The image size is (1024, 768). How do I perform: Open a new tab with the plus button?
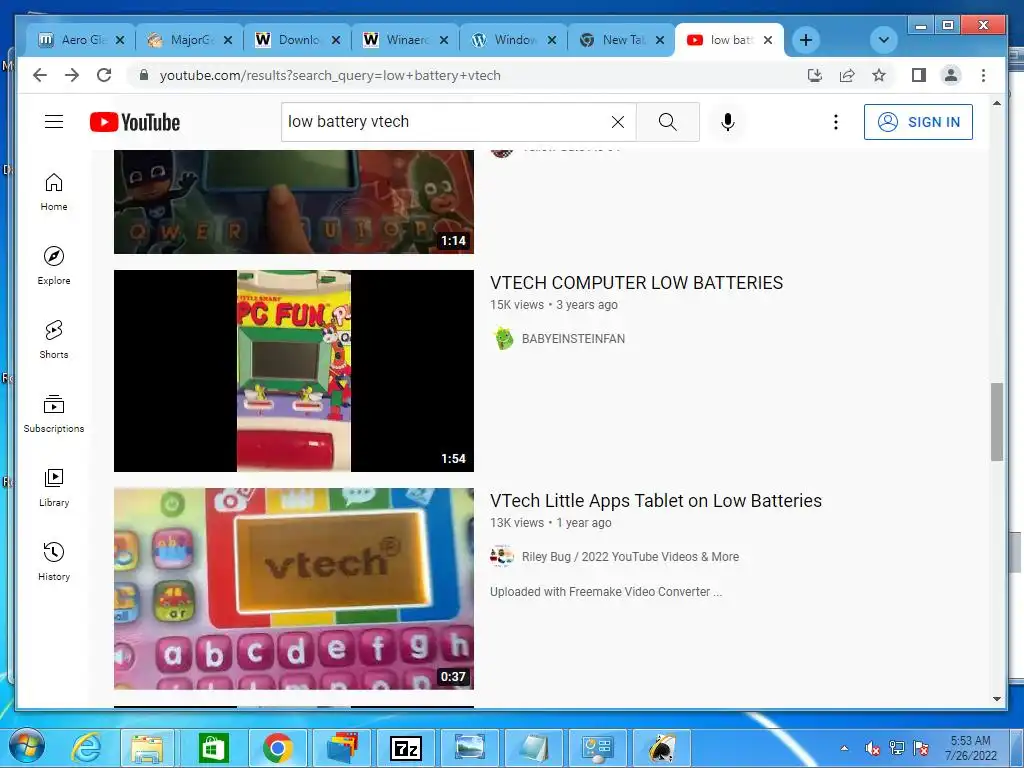806,40
